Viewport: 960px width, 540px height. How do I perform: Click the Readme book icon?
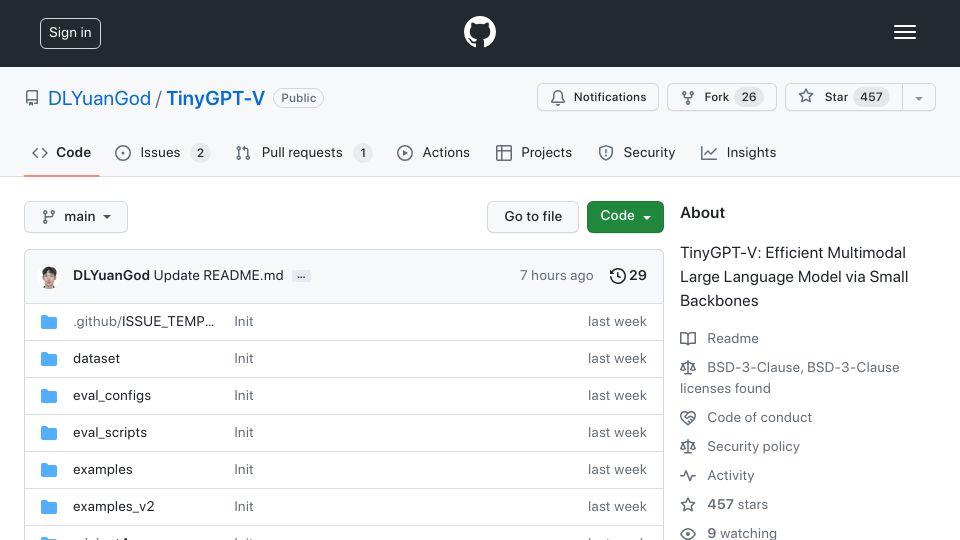point(688,339)
